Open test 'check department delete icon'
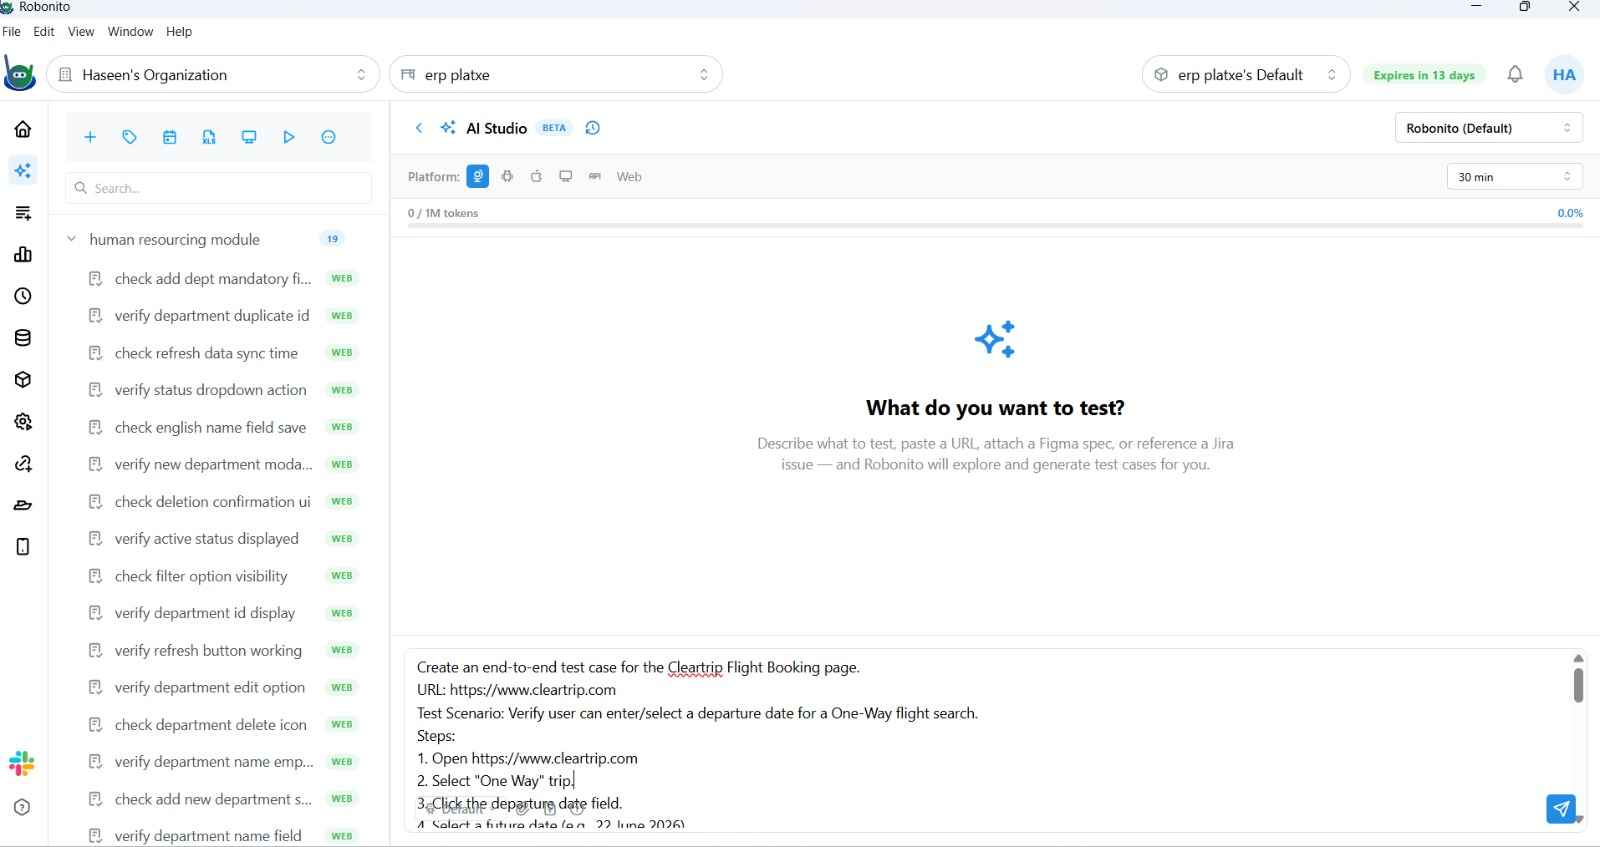Screen dimensions: 1600x847 pyautogui.click(x=210, y=725)
